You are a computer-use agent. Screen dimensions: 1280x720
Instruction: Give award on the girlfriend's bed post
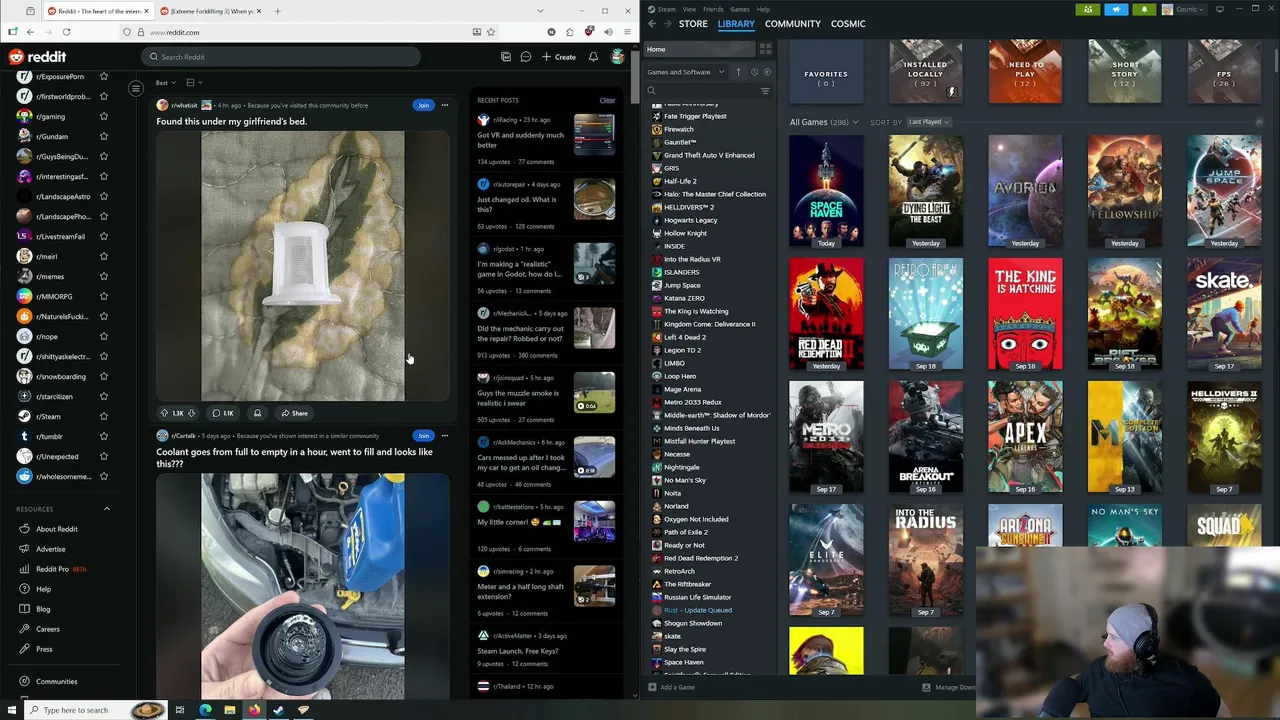pyautogui.click(x=257, y=413)
